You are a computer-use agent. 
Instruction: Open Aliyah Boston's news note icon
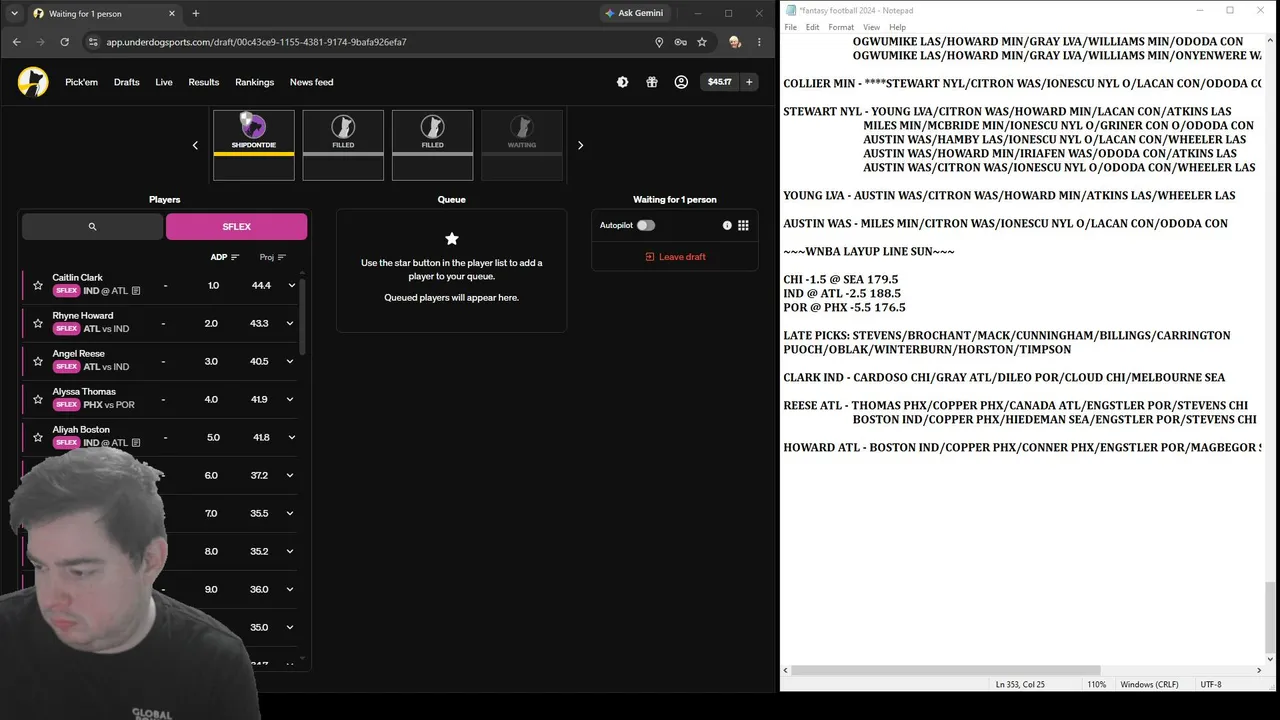click(x=136, y=443)
